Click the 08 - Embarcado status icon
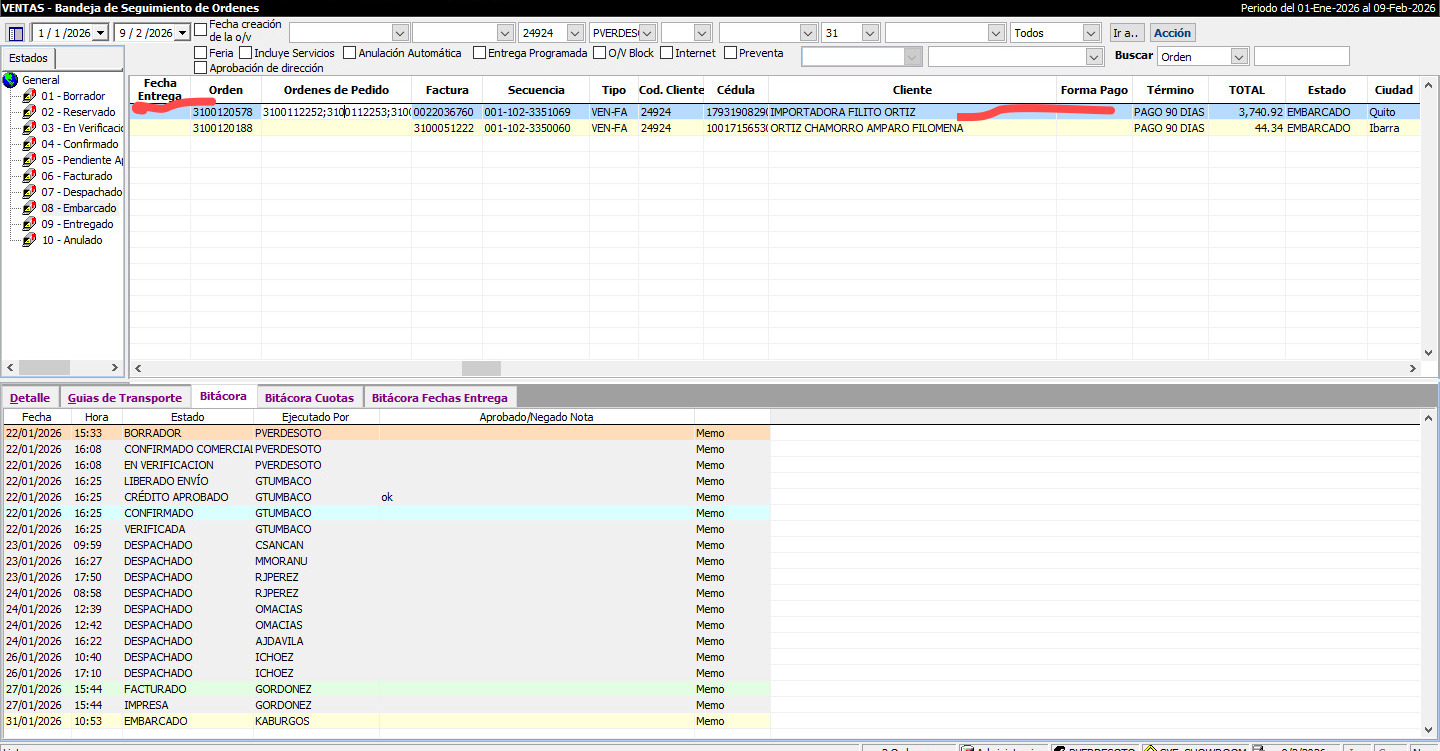Screen dimensions: 1440x751 pos(29,208)
